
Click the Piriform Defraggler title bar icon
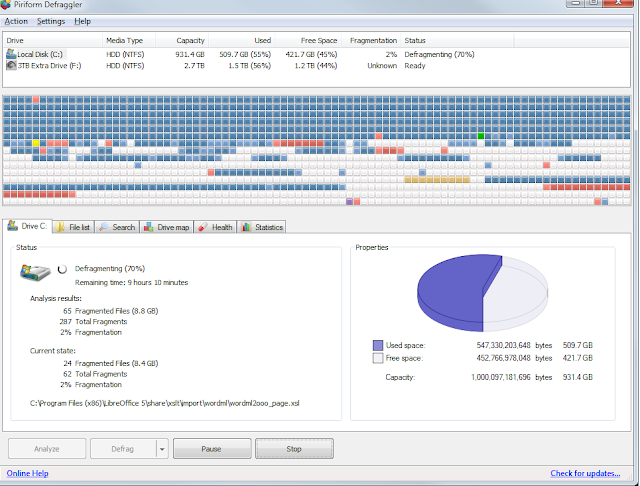click(5, 4)
